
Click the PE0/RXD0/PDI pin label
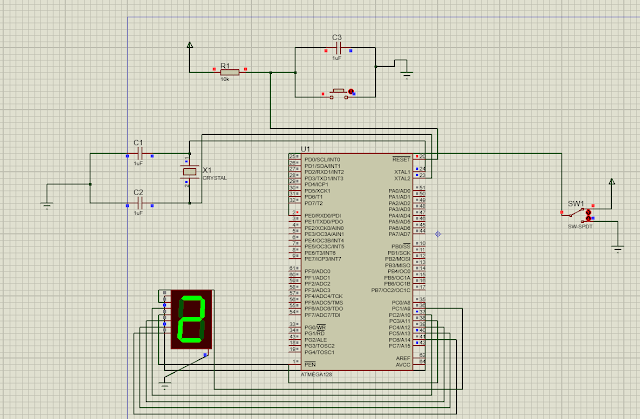pyautogui.click(x=322, y=215)
